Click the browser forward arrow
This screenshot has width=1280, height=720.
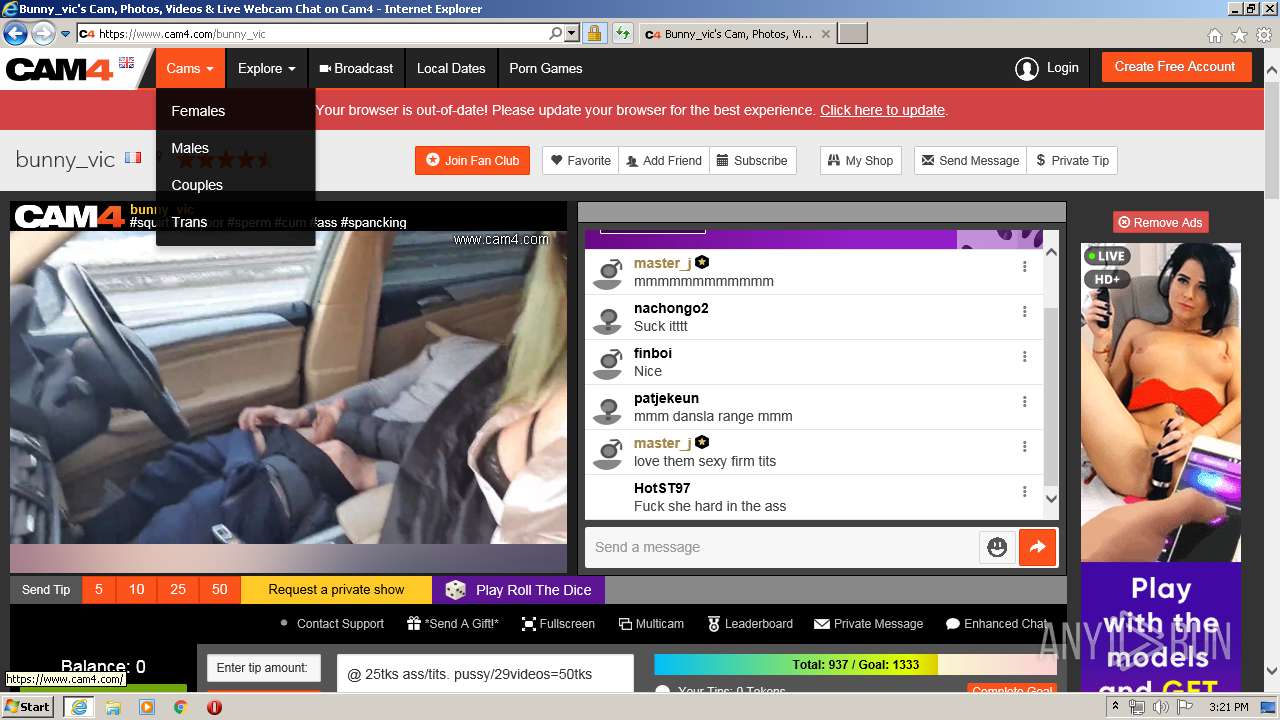click(x=42, y=34)
